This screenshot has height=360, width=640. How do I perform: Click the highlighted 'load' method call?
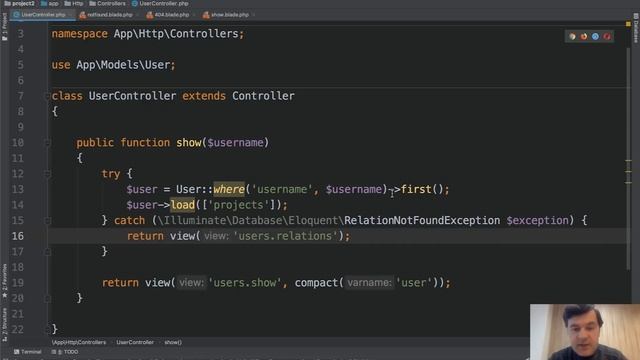coord(182,205)
